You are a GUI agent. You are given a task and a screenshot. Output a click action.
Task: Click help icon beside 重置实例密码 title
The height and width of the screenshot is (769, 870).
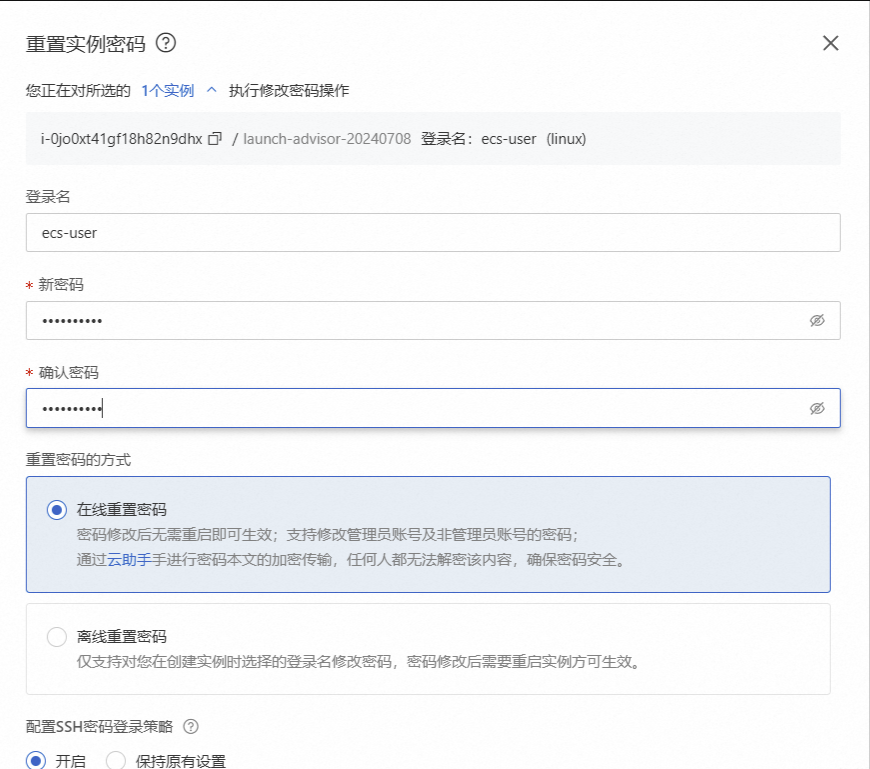pyautogui.click(x=166, y=43)
